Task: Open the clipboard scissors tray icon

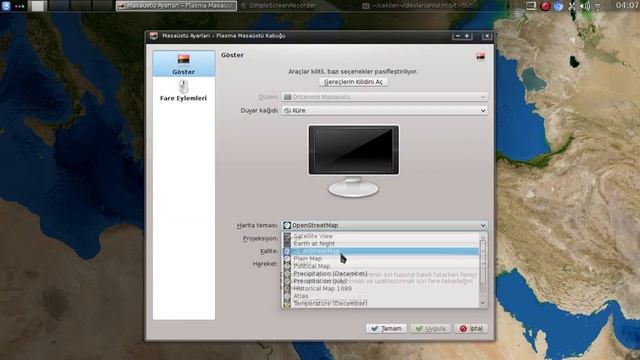Action: (x=572, y=6)
